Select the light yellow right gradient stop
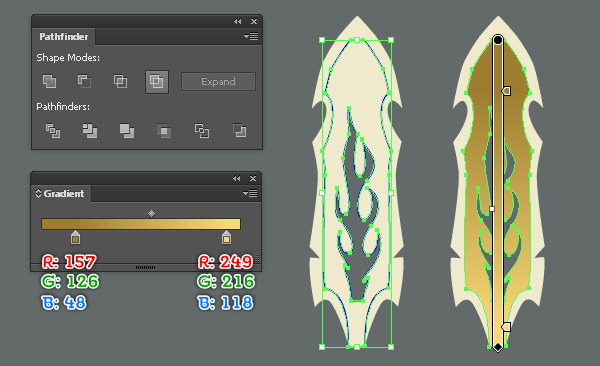The width and height of the screenshot is (600, 366). (x=226, y=237)
